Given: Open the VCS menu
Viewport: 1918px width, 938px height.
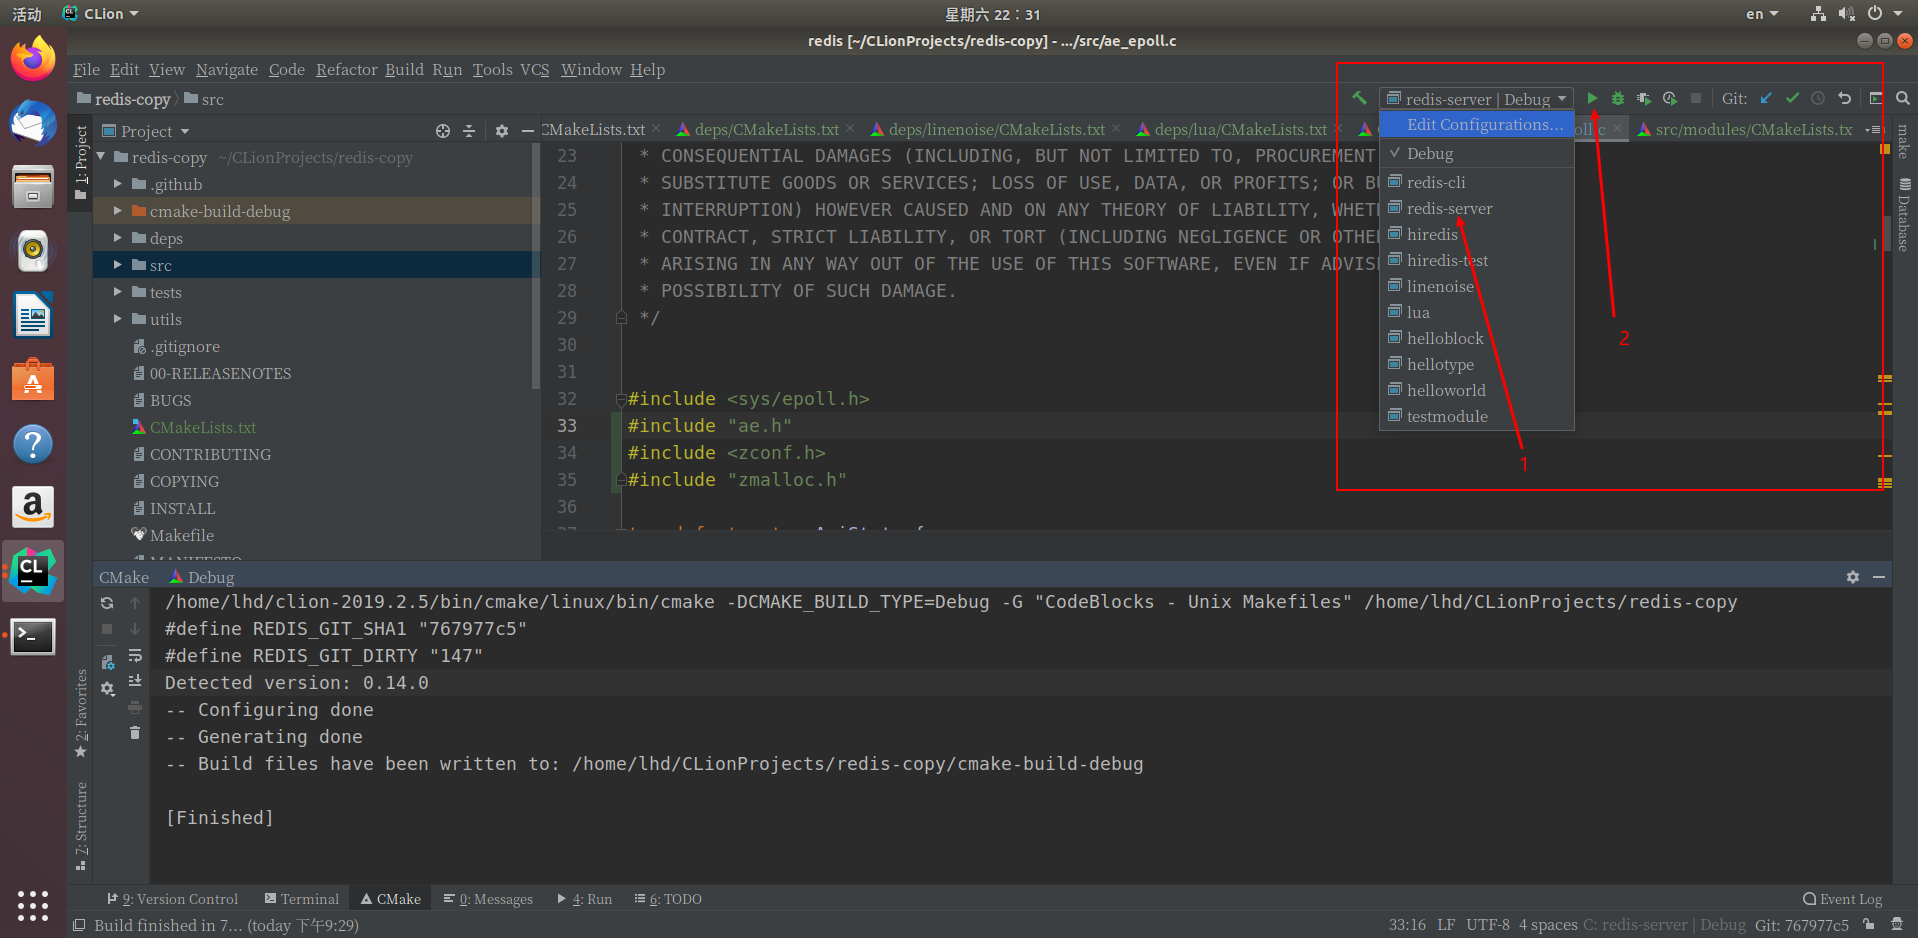Looking at the screenshot, I should pyautogui.click(x=535, y=69).
